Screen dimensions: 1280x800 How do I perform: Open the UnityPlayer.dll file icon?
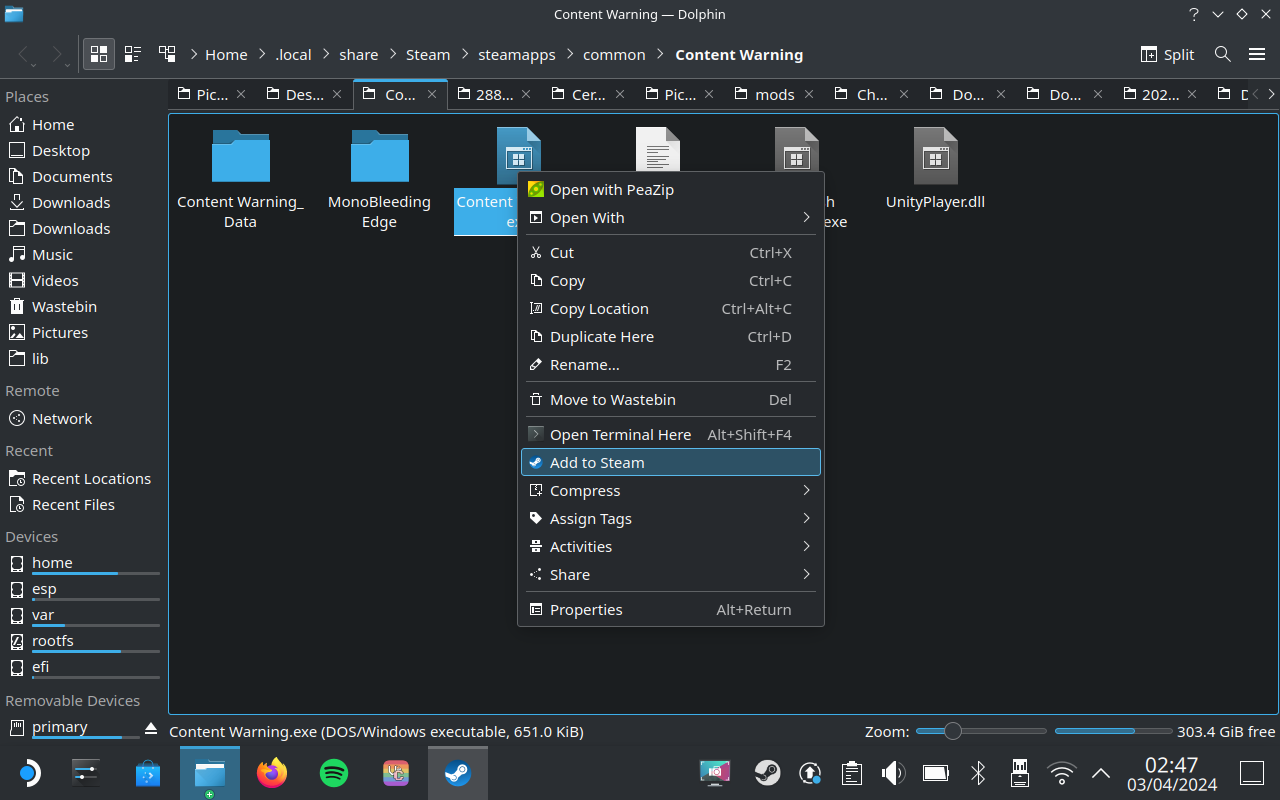tap(935, 155)
